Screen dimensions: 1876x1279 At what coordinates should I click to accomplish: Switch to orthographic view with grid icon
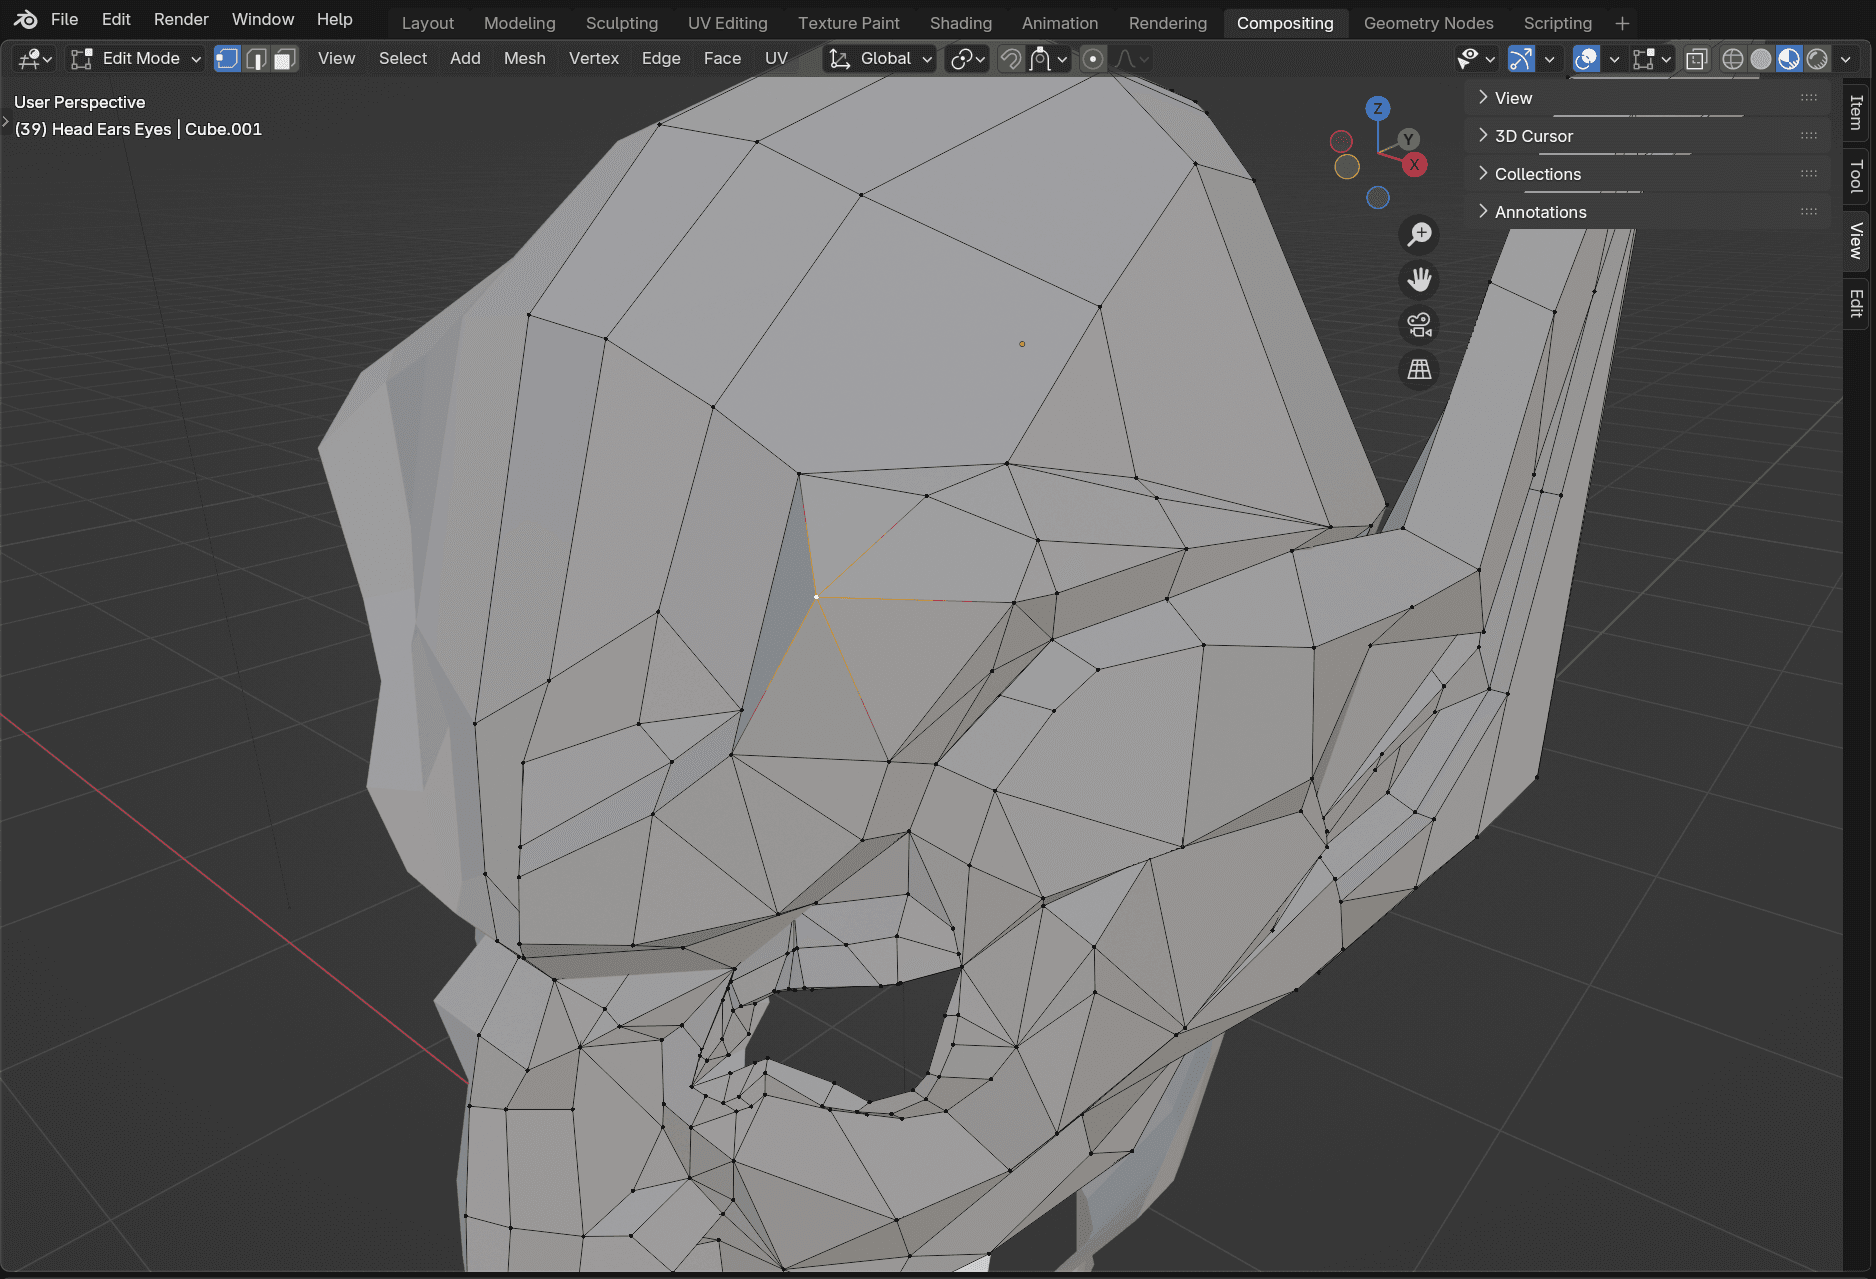pyautogui.click(x=1419, y=371)
